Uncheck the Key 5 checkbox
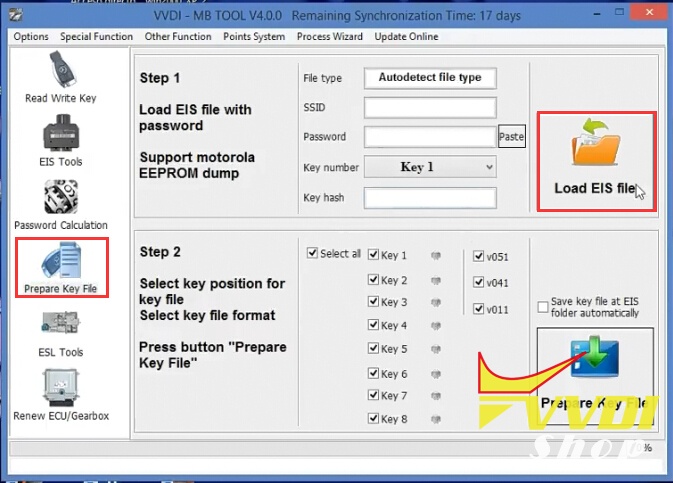This screenshot has height=483, width=673. pyautogui.click(x=373, y=348)
